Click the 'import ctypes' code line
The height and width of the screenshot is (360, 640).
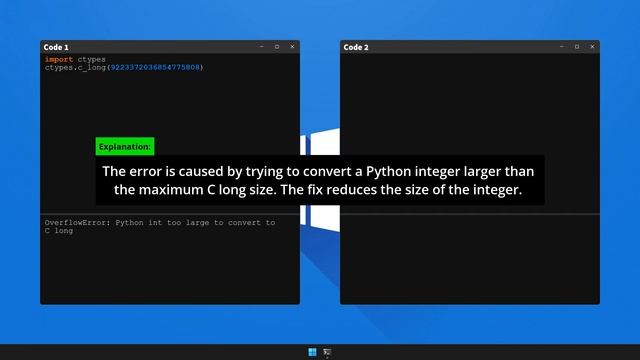(x=75, y=60)
